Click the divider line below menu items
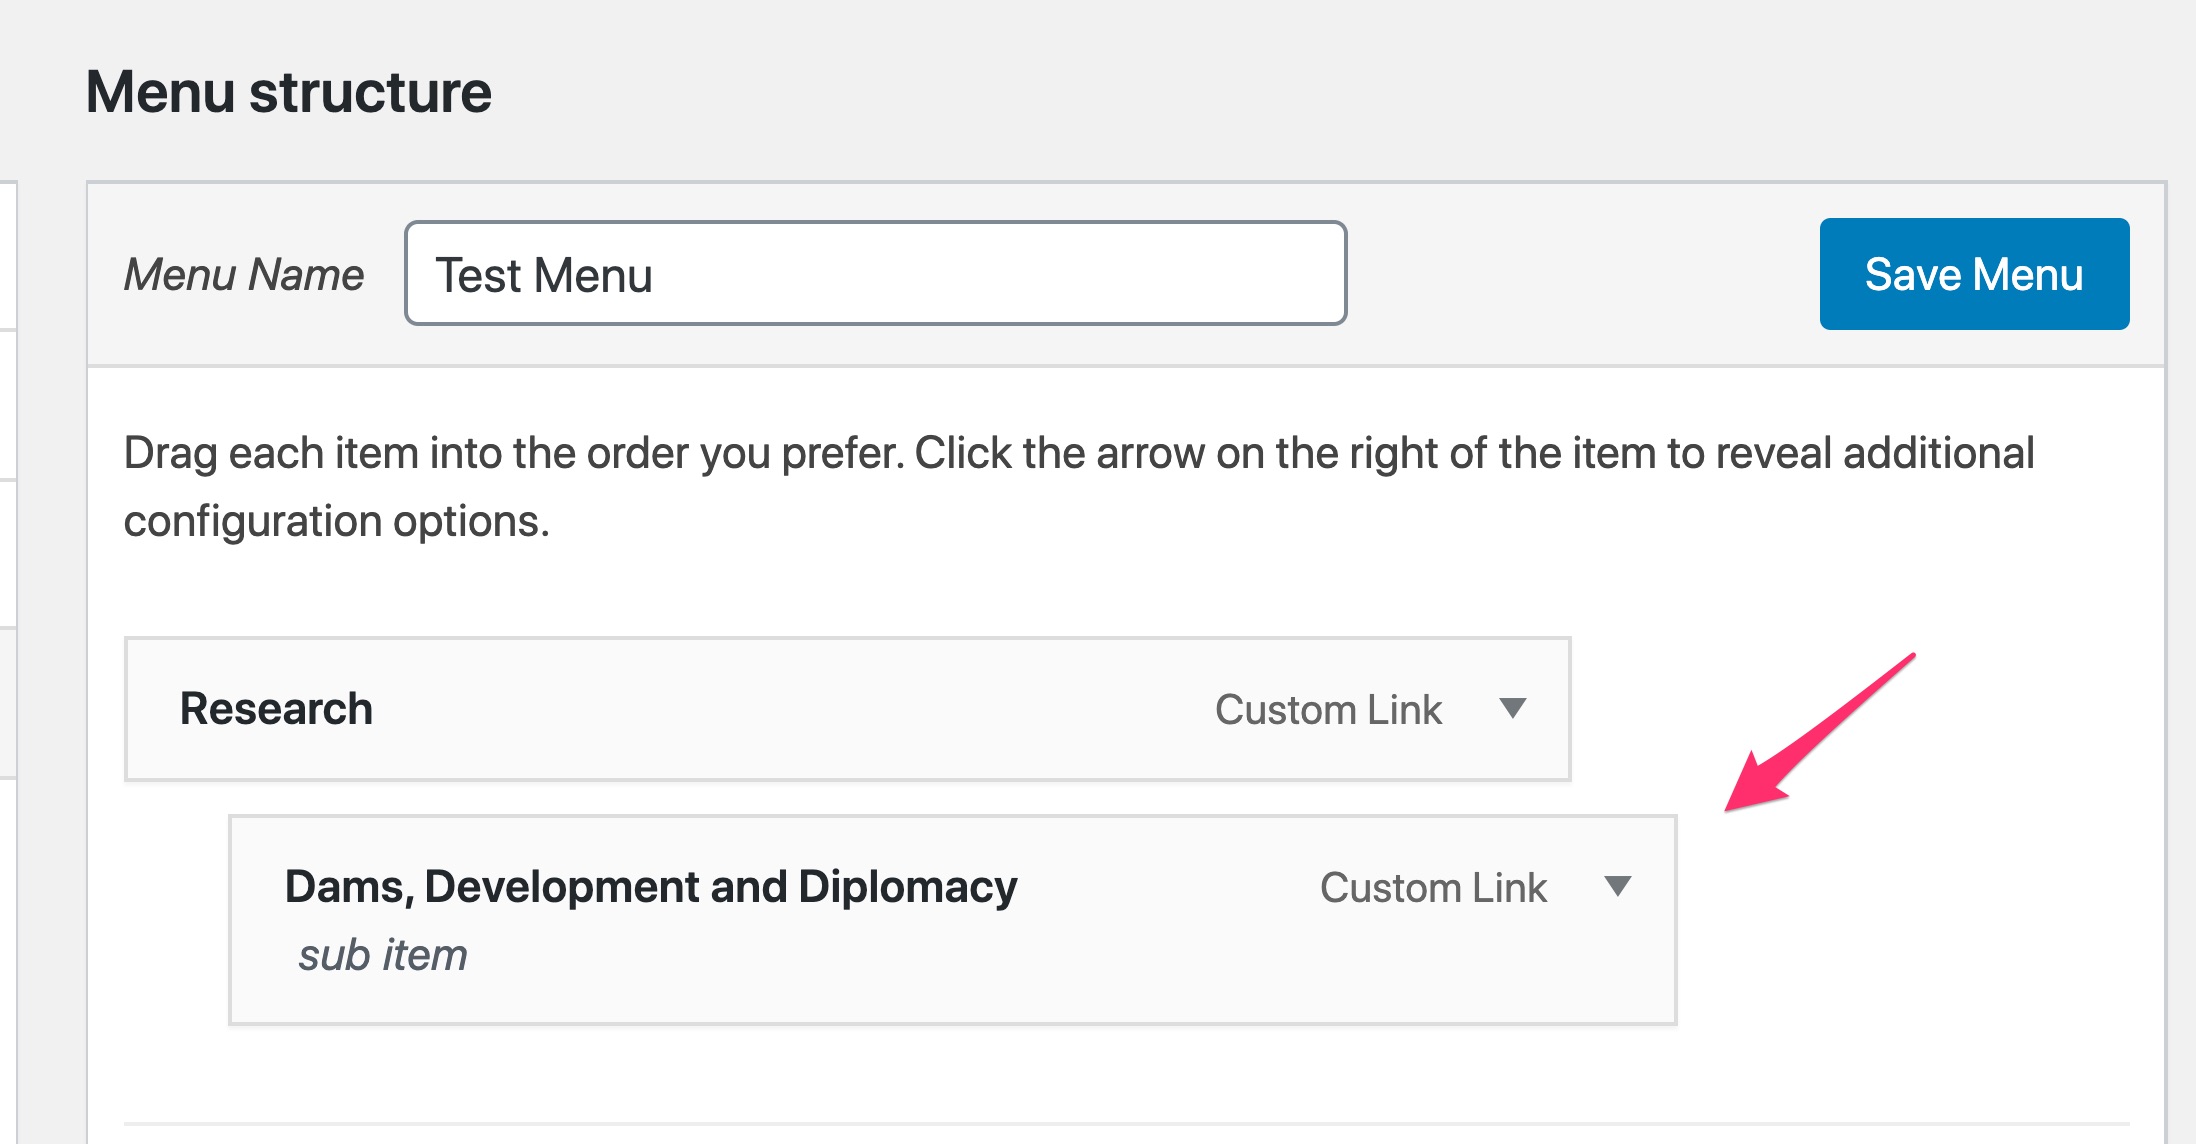The height and width of the screenshot is (1144, 2196). coord(1126,1124)
